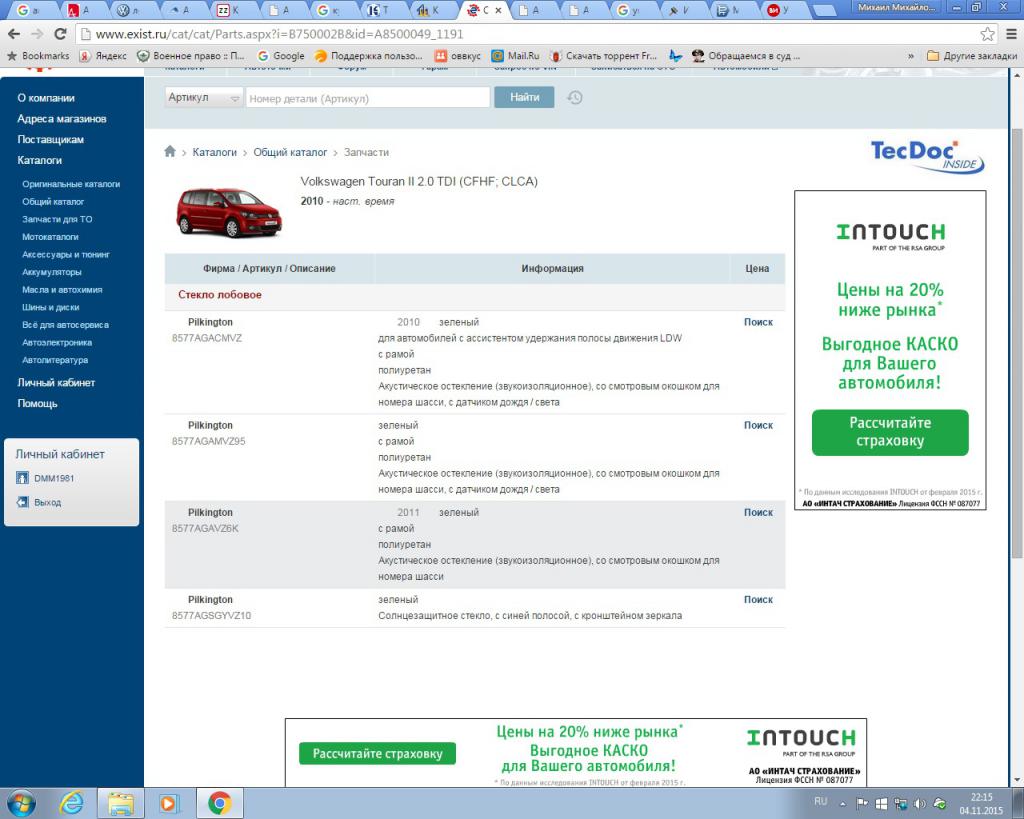The height and width of the screenshot is (819, 1024).
Task: Open the media player taskbar icon
Action: pos(168,803)
